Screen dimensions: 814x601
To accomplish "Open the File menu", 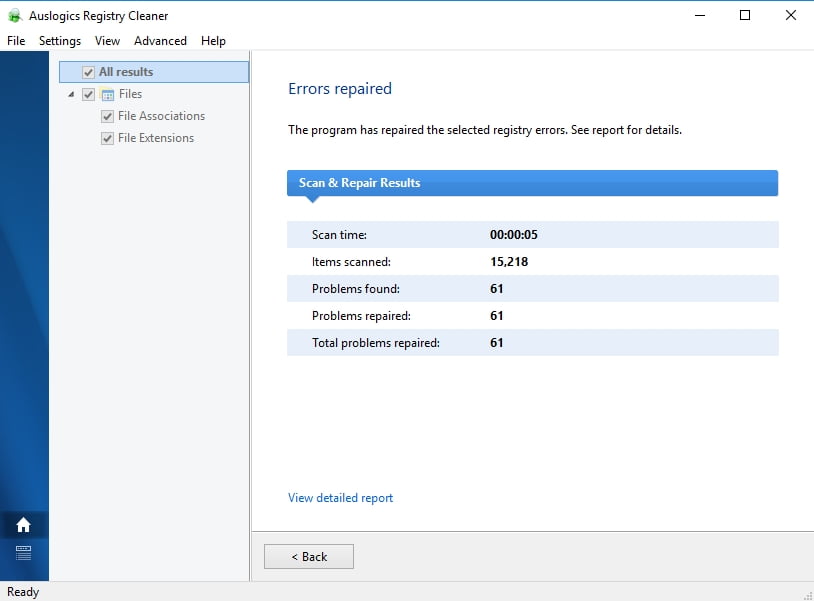I will click(x=15, y=41).
